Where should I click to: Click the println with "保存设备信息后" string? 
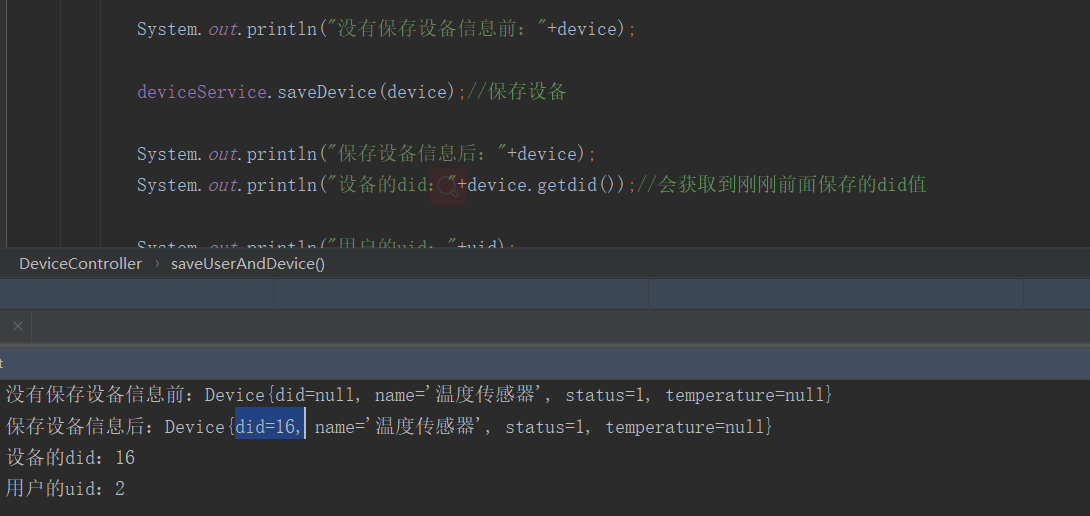pyautogui.click(x=366, y=154)
